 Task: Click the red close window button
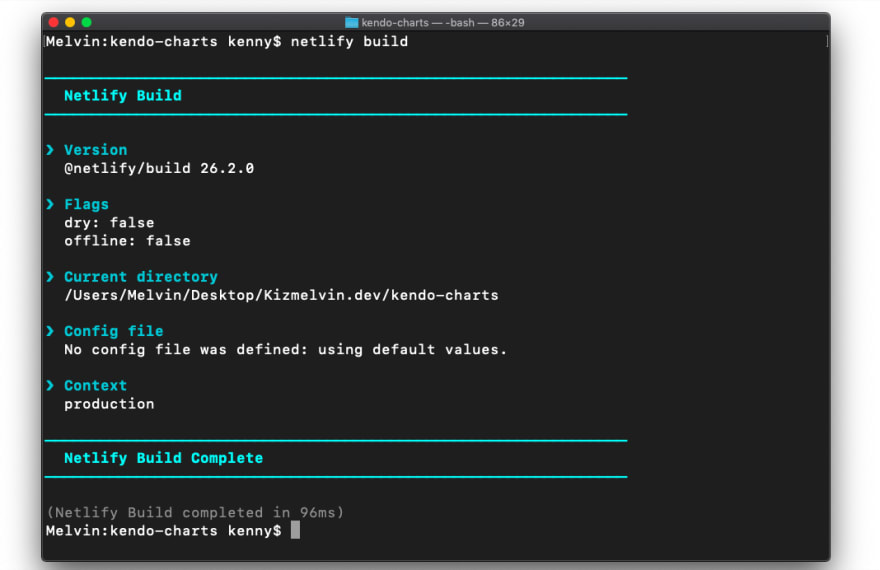tap(54, 22)
